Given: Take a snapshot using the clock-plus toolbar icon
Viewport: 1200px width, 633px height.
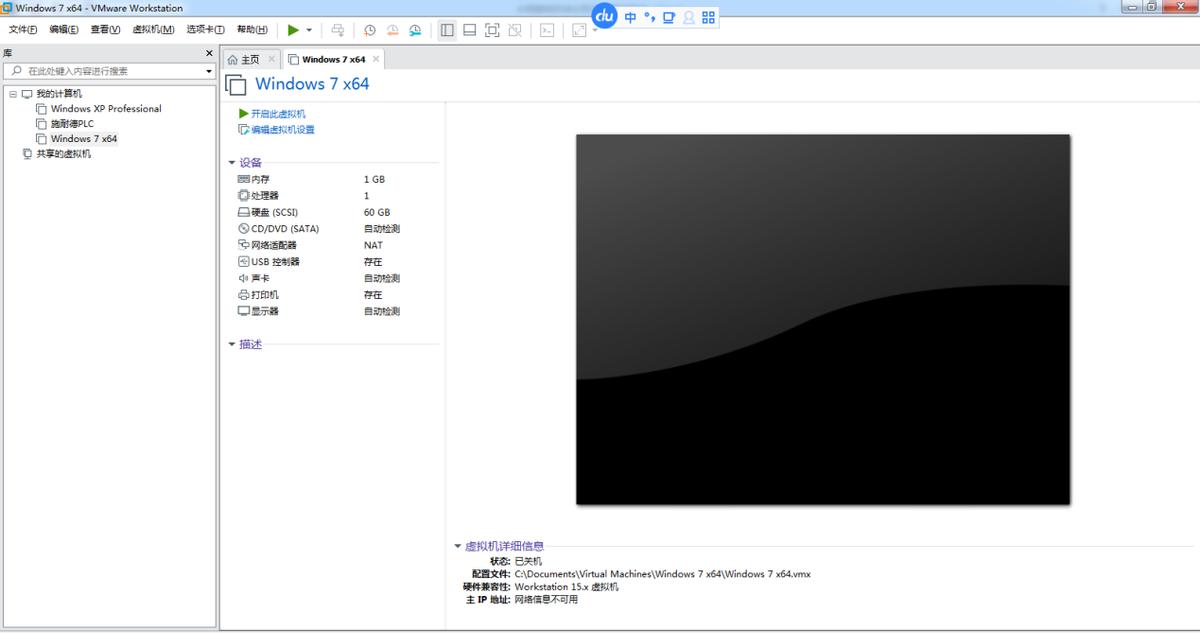Looking at the screenshot, I should [x=369, y=30].
